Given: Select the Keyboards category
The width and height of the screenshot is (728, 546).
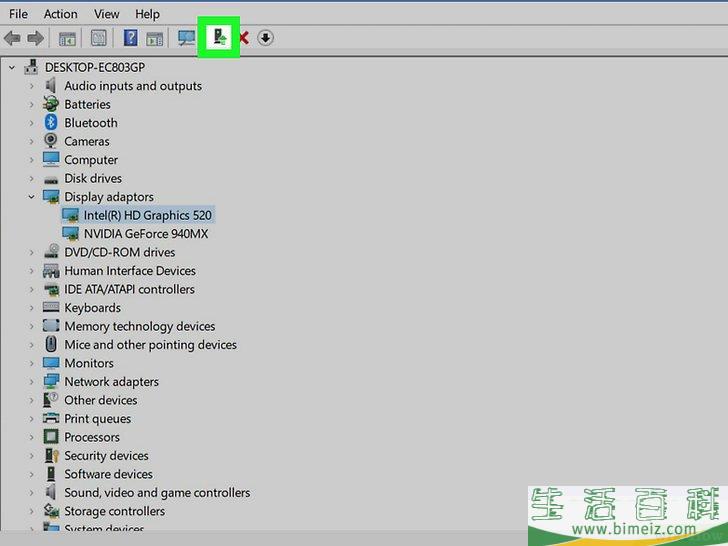Looking at the screenshot, I should 92,308.
